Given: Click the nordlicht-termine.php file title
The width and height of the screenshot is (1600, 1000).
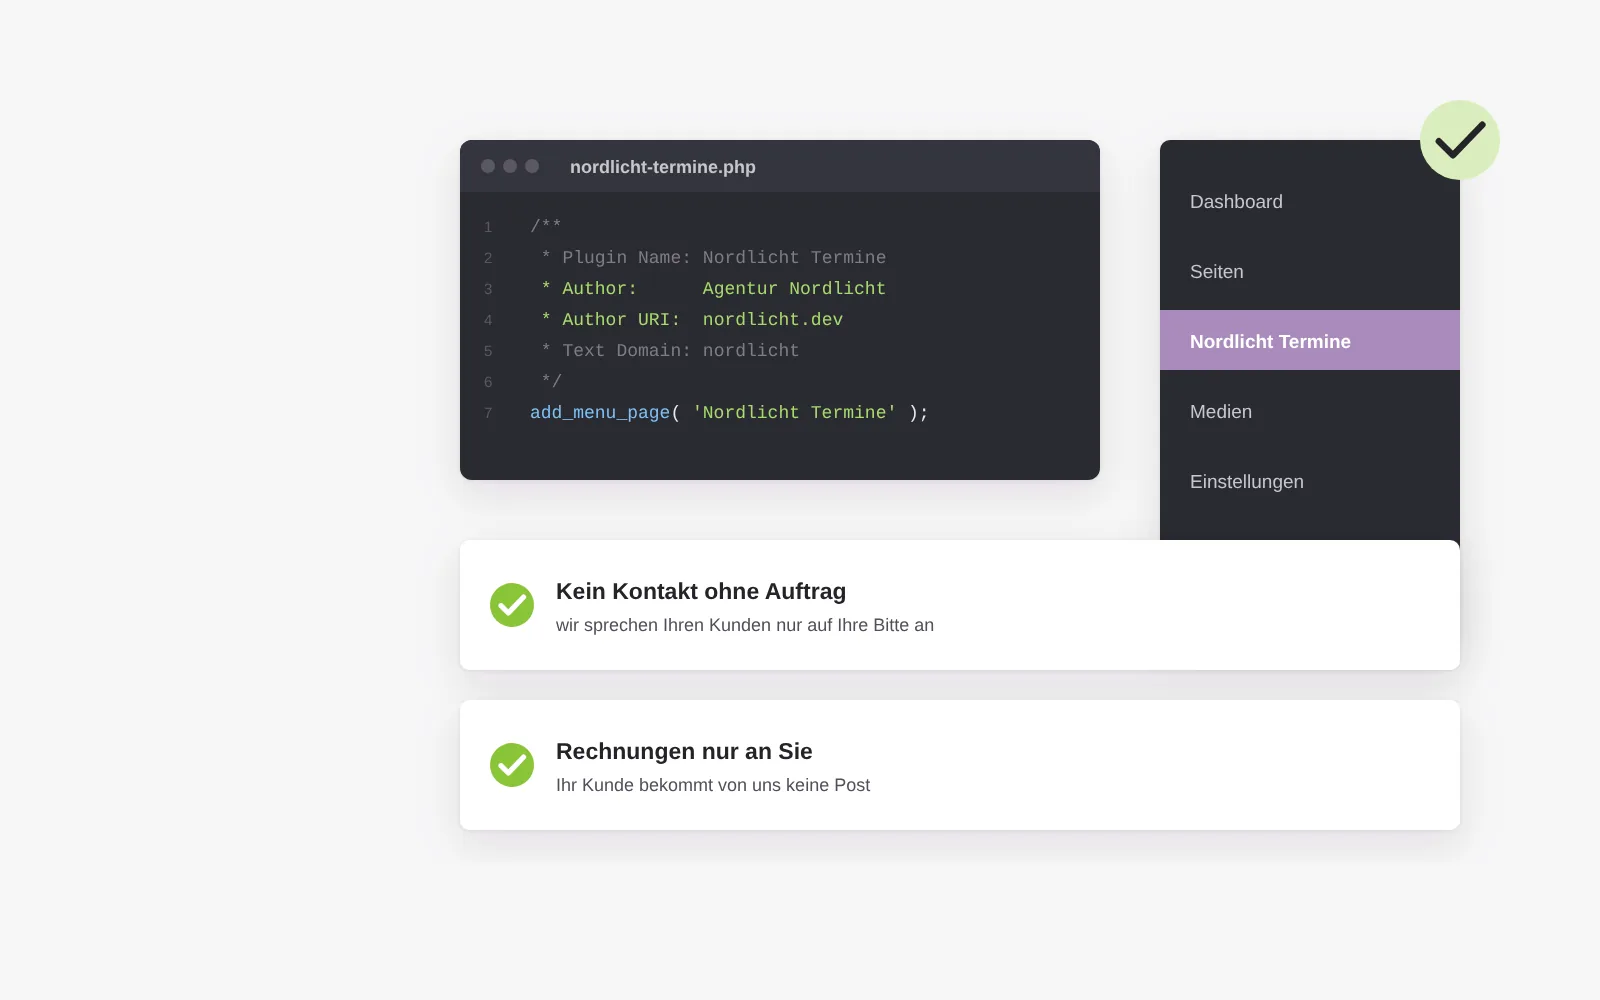Looking at the screenshot, I should (x=663, y=167).
